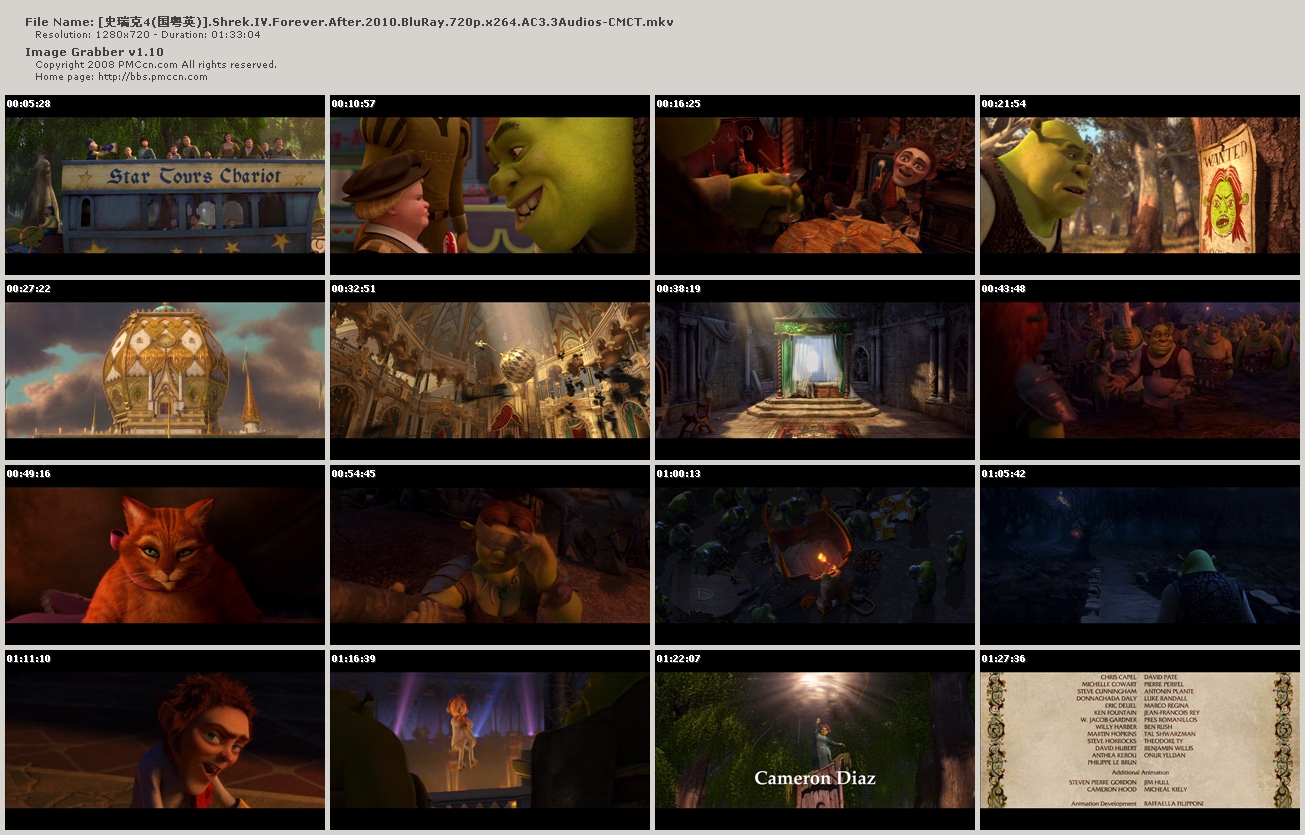Select the 01:16:39 stage lights thumbnail

(x=490, y=740)
